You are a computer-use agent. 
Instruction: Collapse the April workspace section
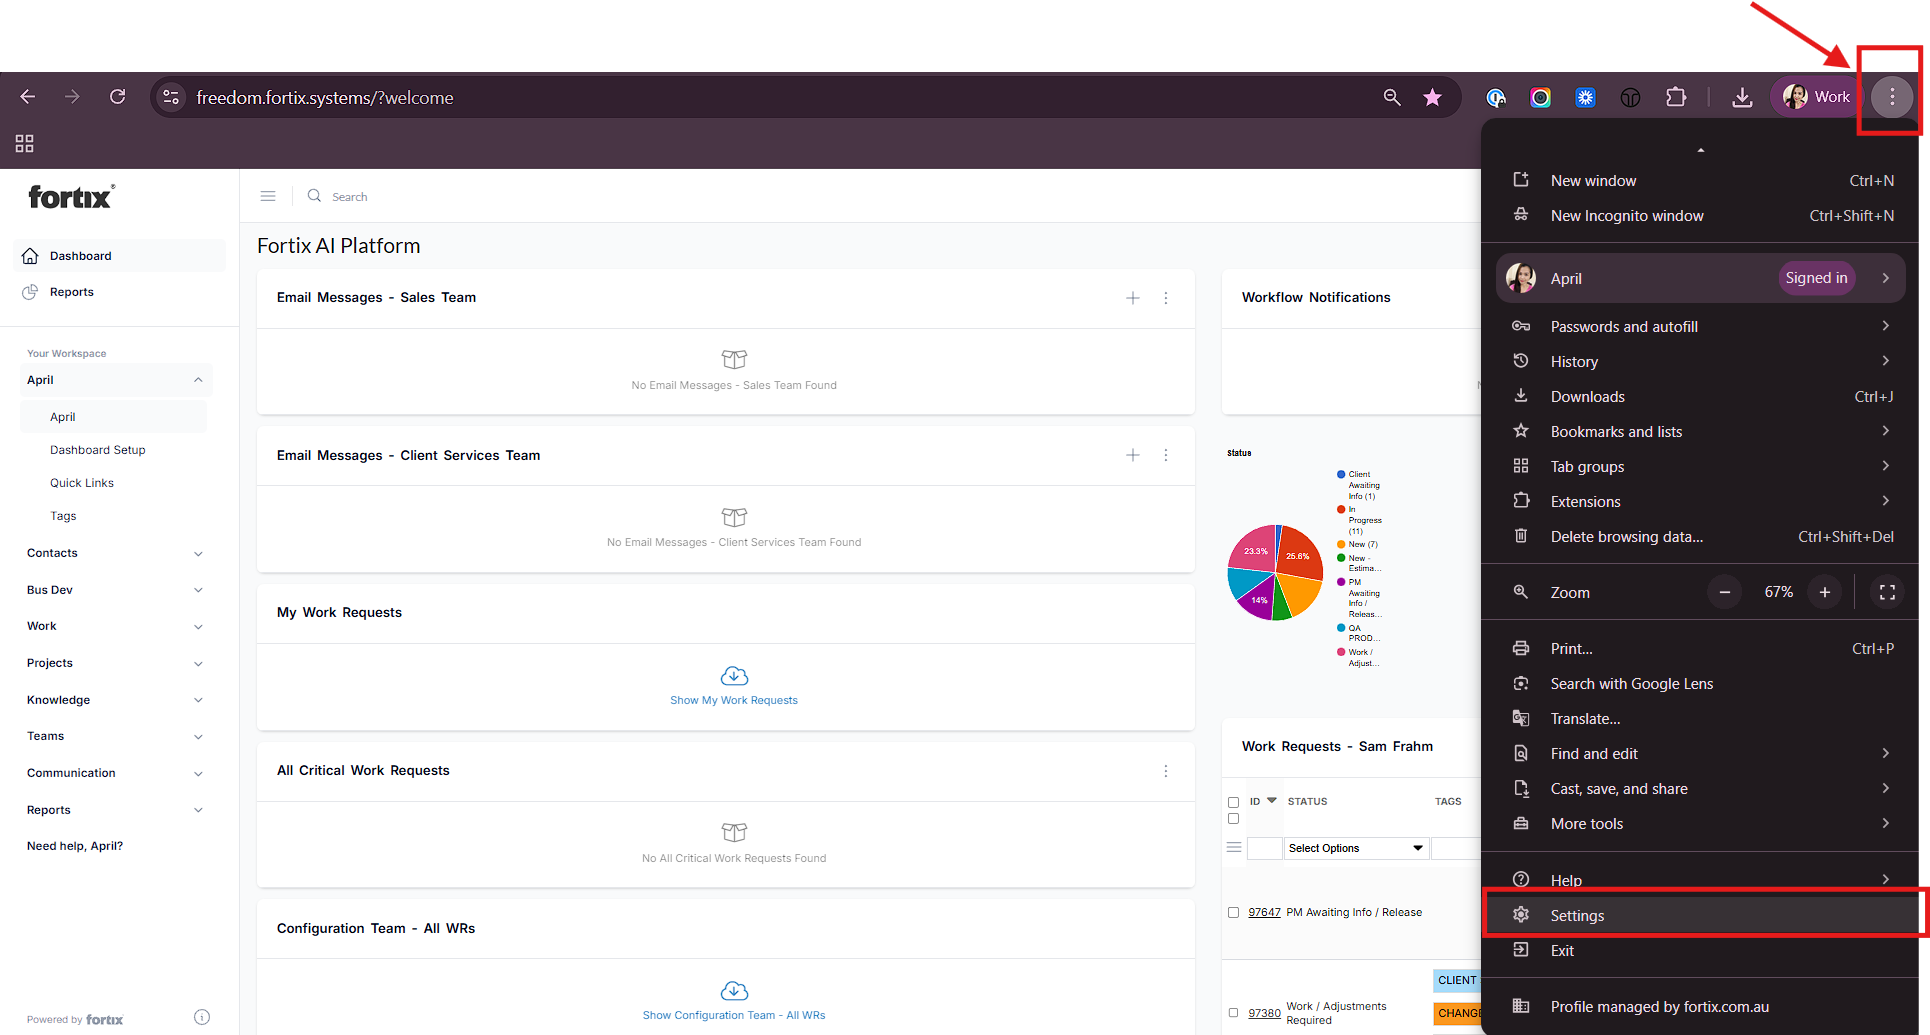(198, 380)
